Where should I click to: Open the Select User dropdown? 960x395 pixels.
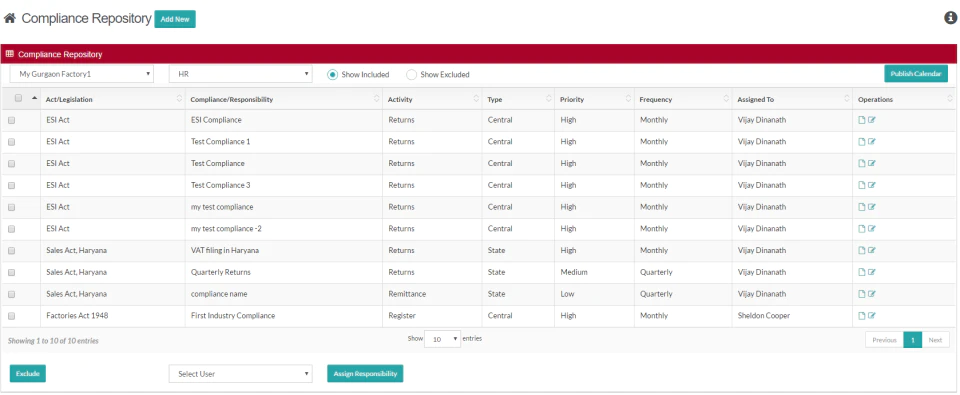coord(241,374)
